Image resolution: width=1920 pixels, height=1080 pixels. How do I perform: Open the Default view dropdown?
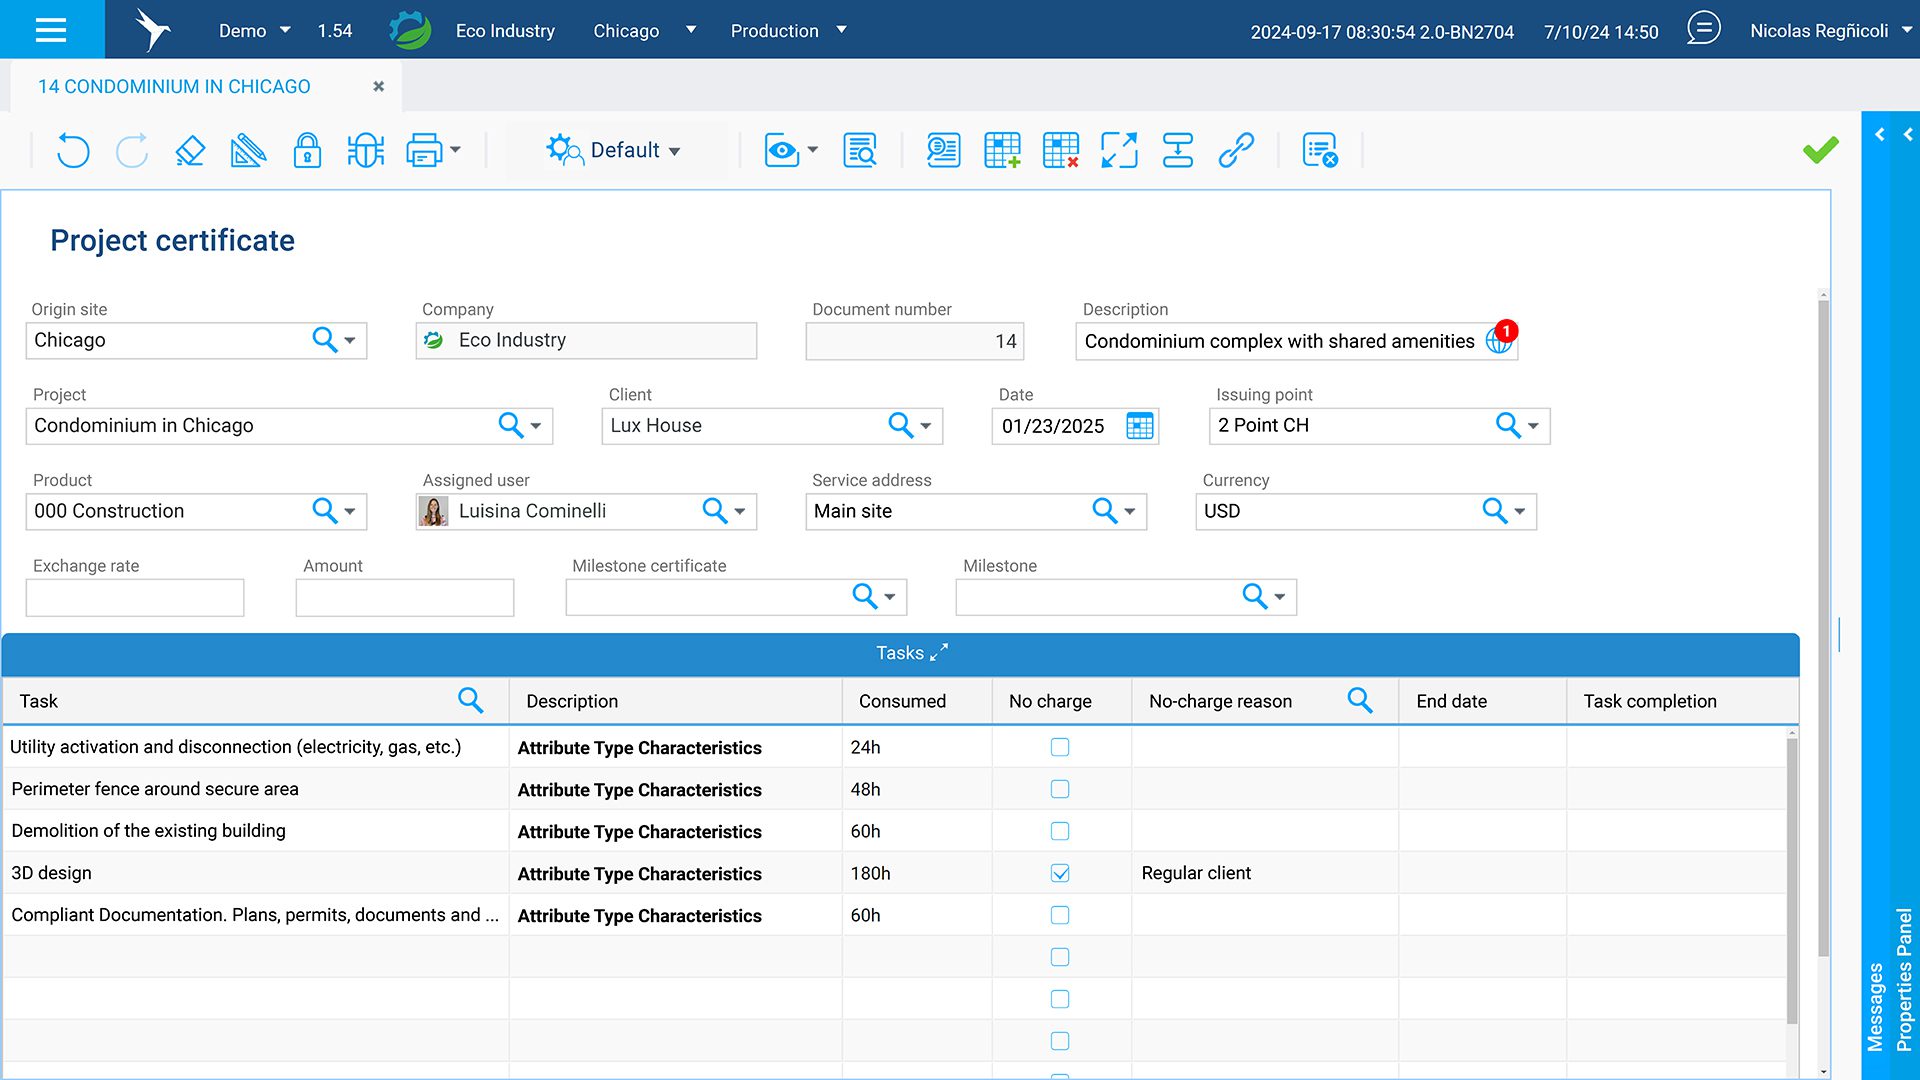[614, 151]
